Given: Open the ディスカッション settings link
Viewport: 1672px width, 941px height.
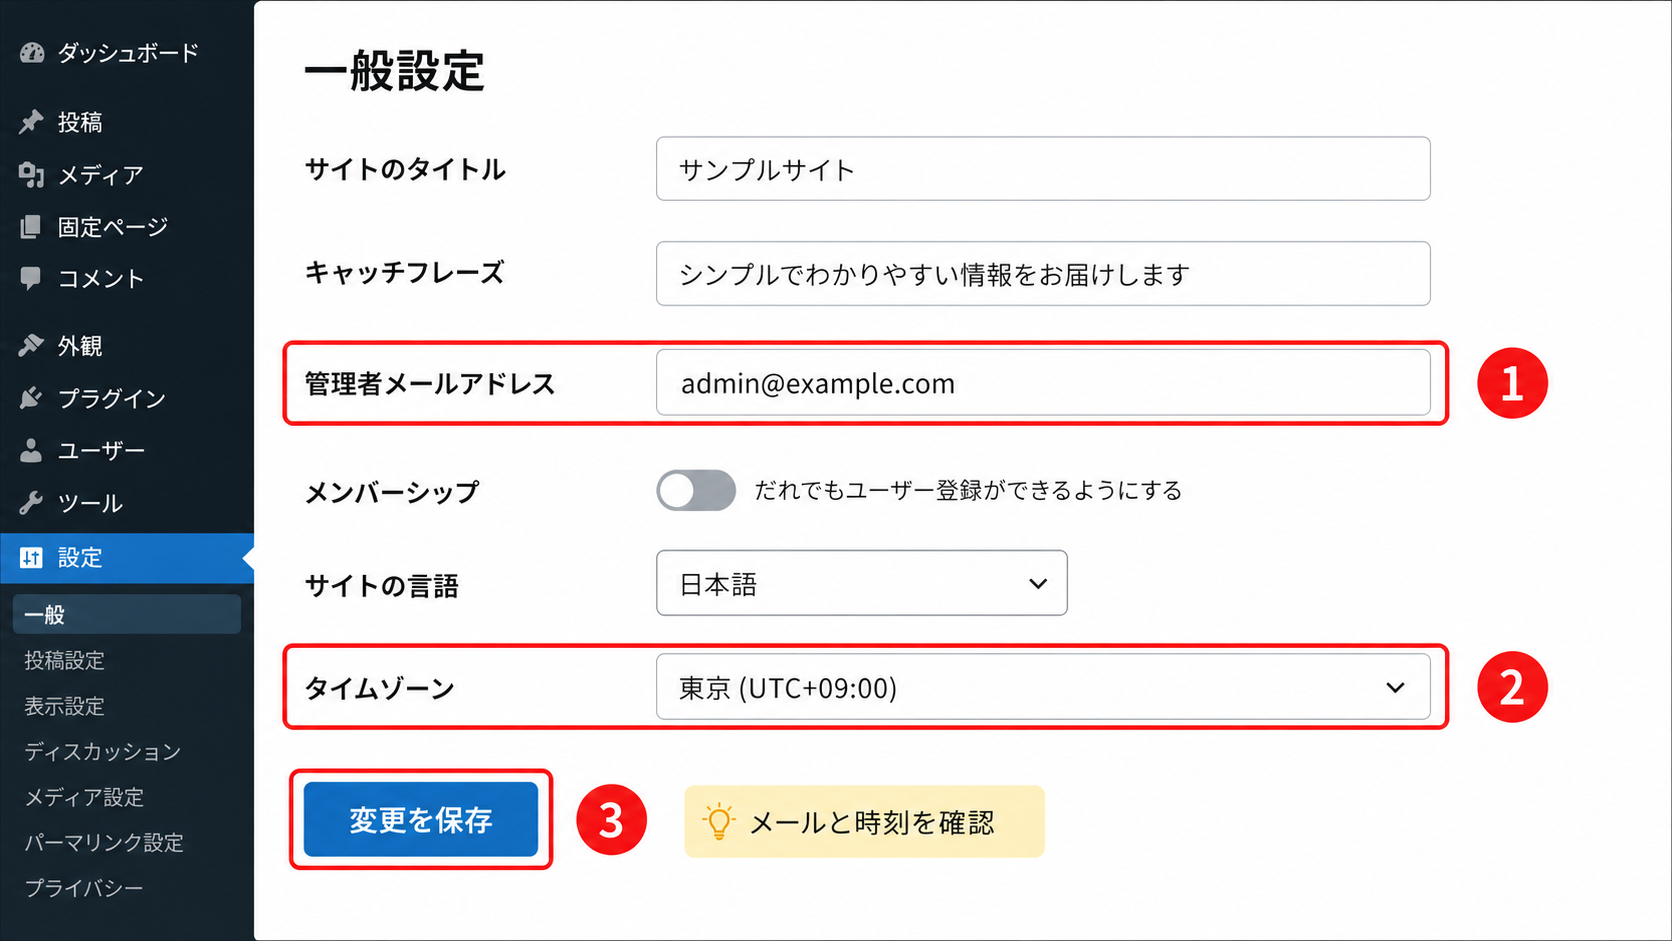Looking at the screenshot, I should tap(103, 751).
